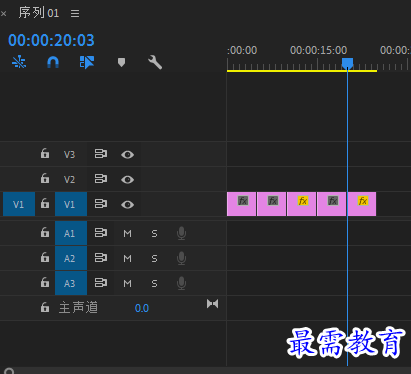Open timeline display settings wrench

(x=155, y=62)
